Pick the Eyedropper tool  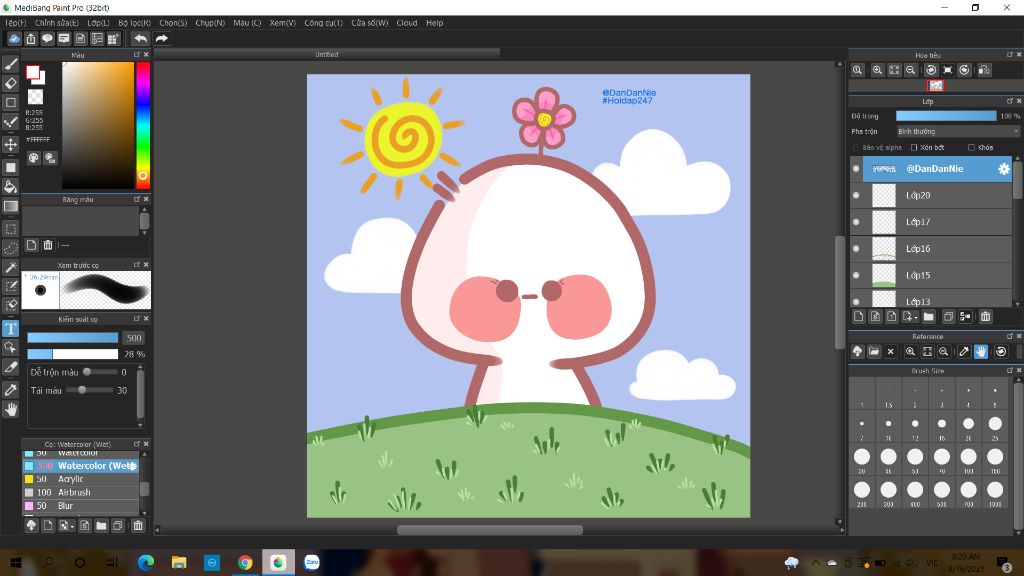[x=11, y=389]
